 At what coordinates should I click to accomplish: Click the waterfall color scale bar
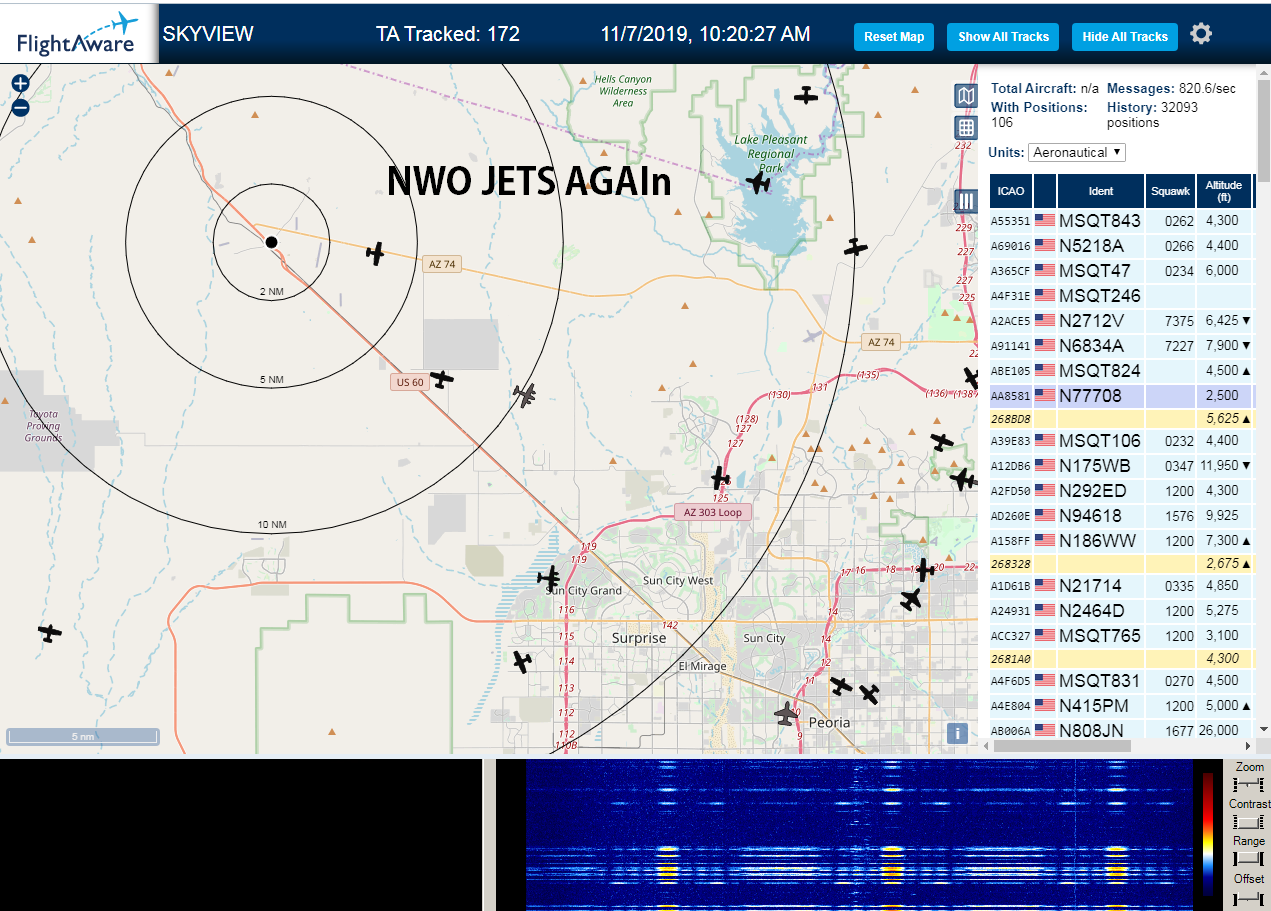point(1208,834)
